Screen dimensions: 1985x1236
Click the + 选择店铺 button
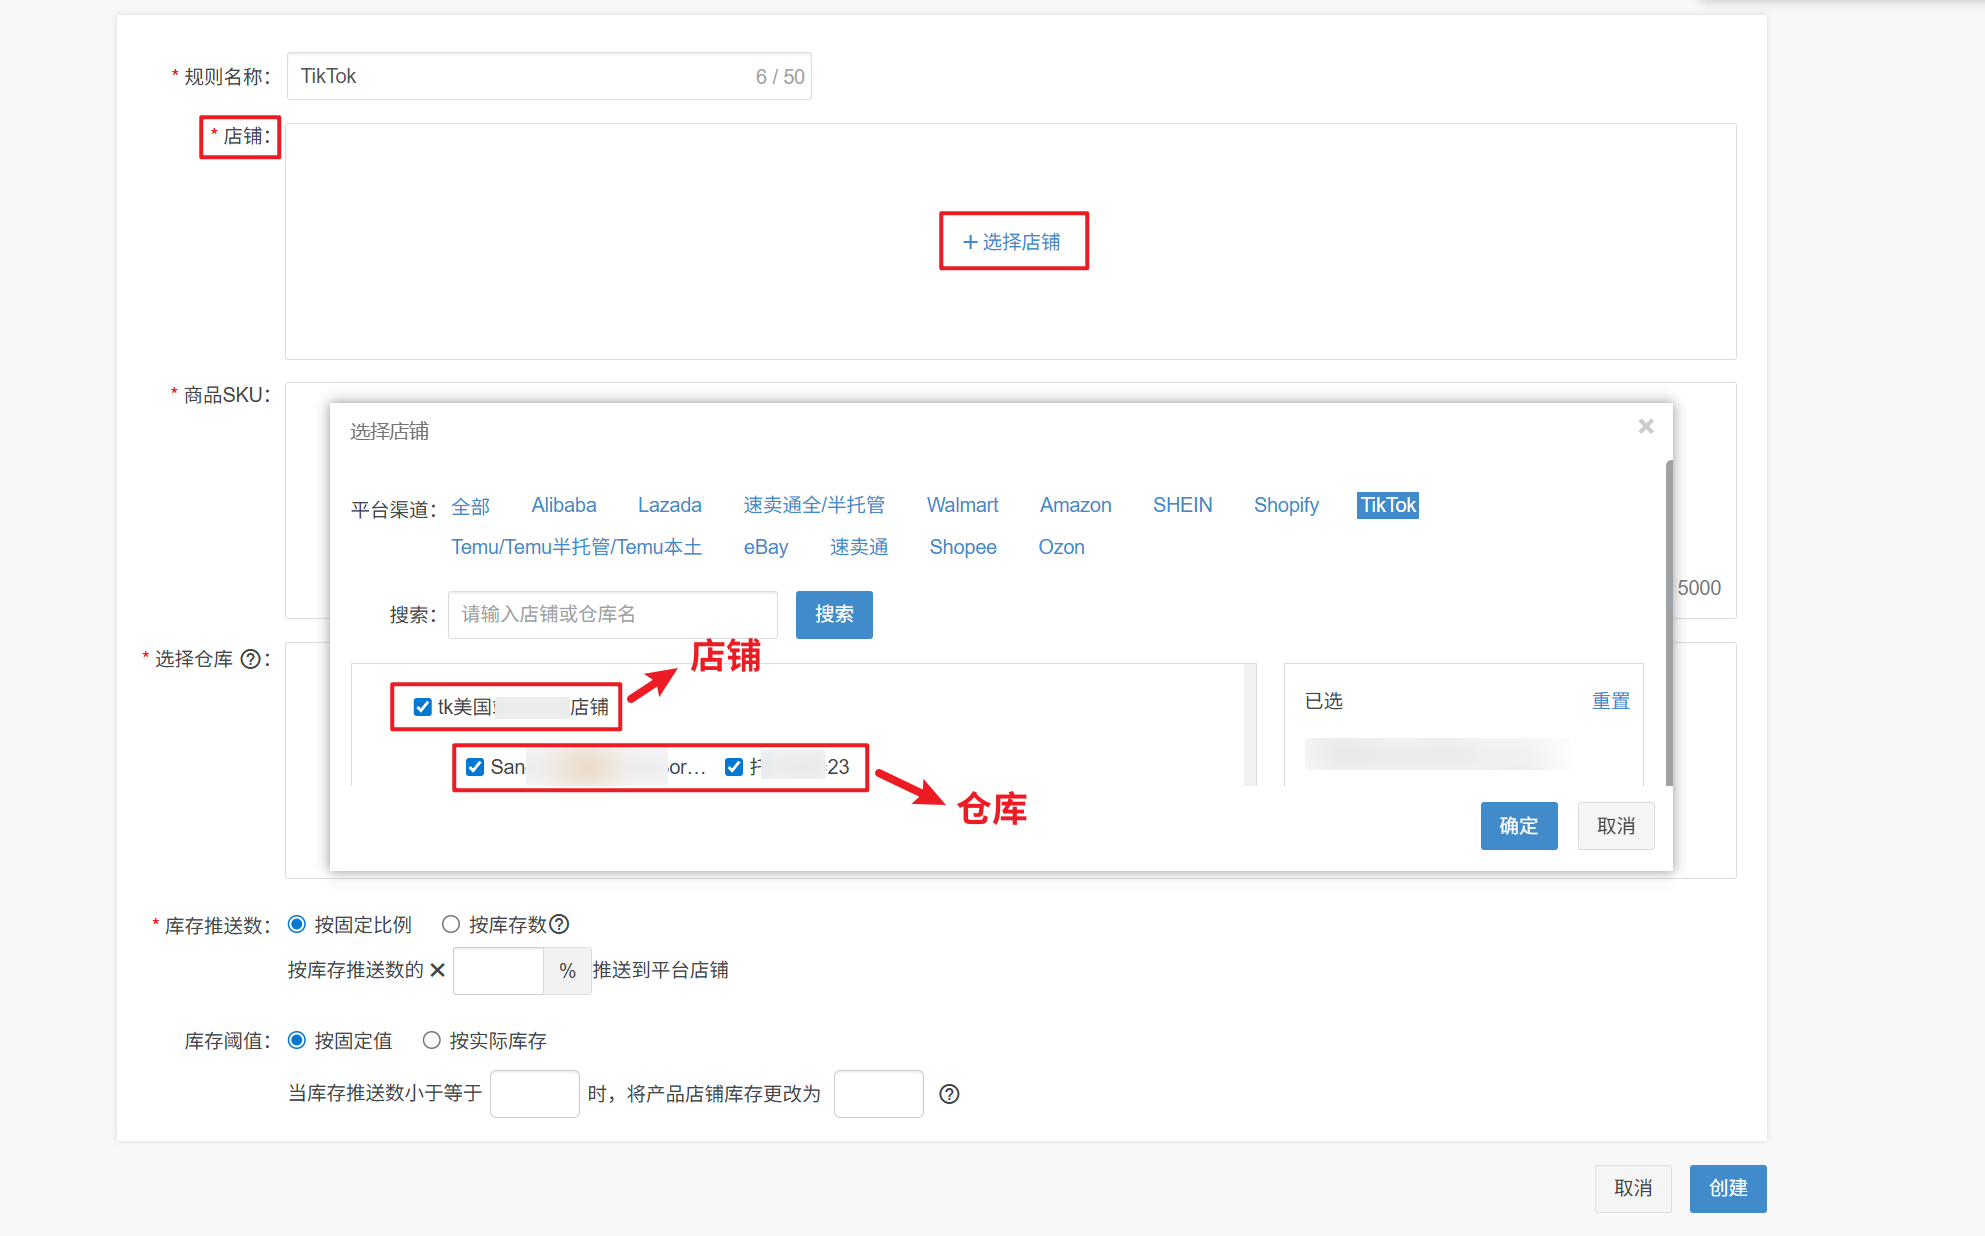point(1012,241)
